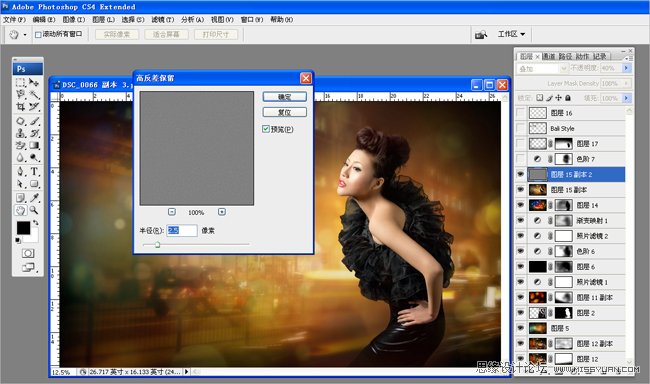This screenshot has width=650, height=384.
Task: Hide layer 照片滤镜 2
Action: coord(520,236)
